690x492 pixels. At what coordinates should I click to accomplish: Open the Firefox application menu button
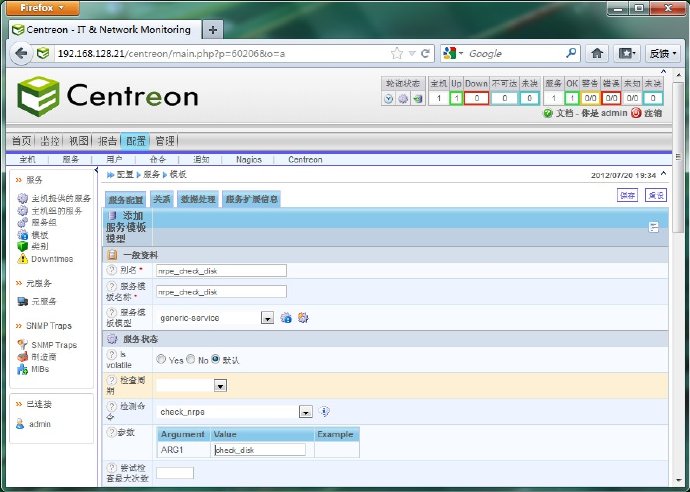click(43, 8)
